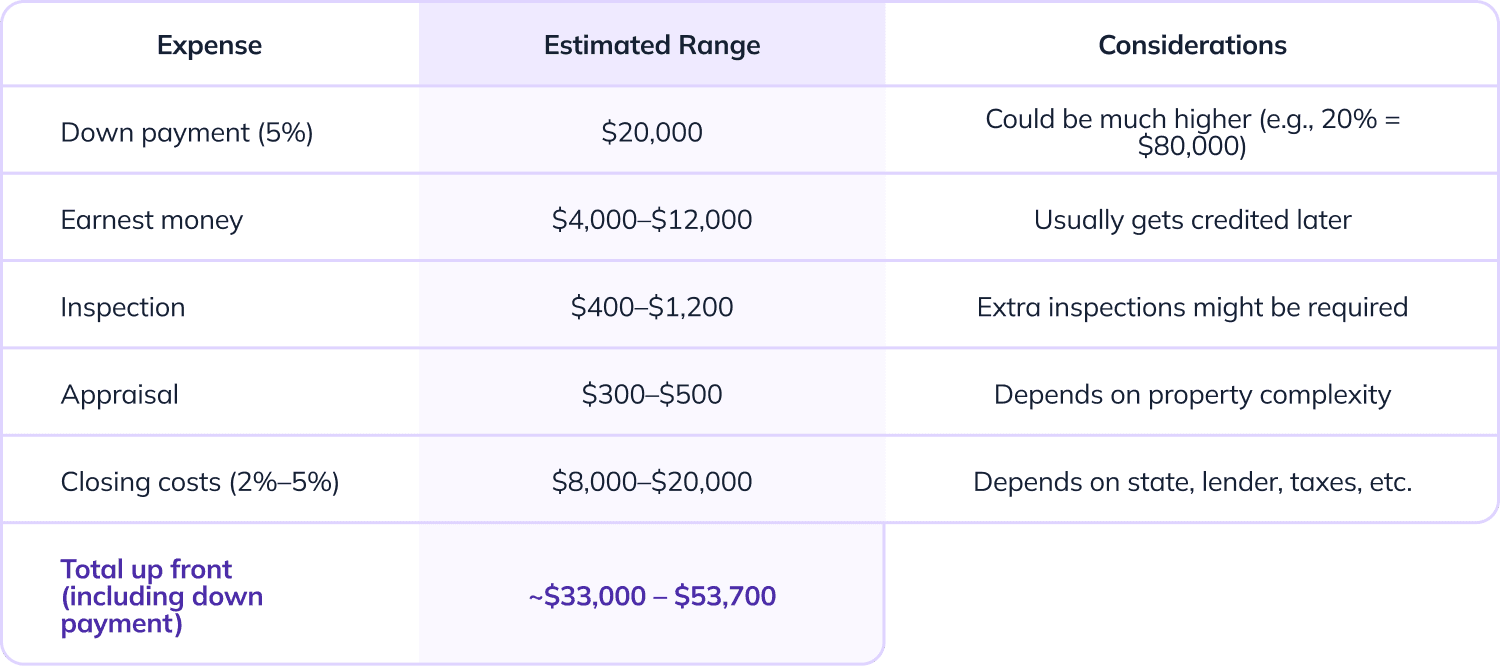Select the 'Could be much higher' note

1192,132
